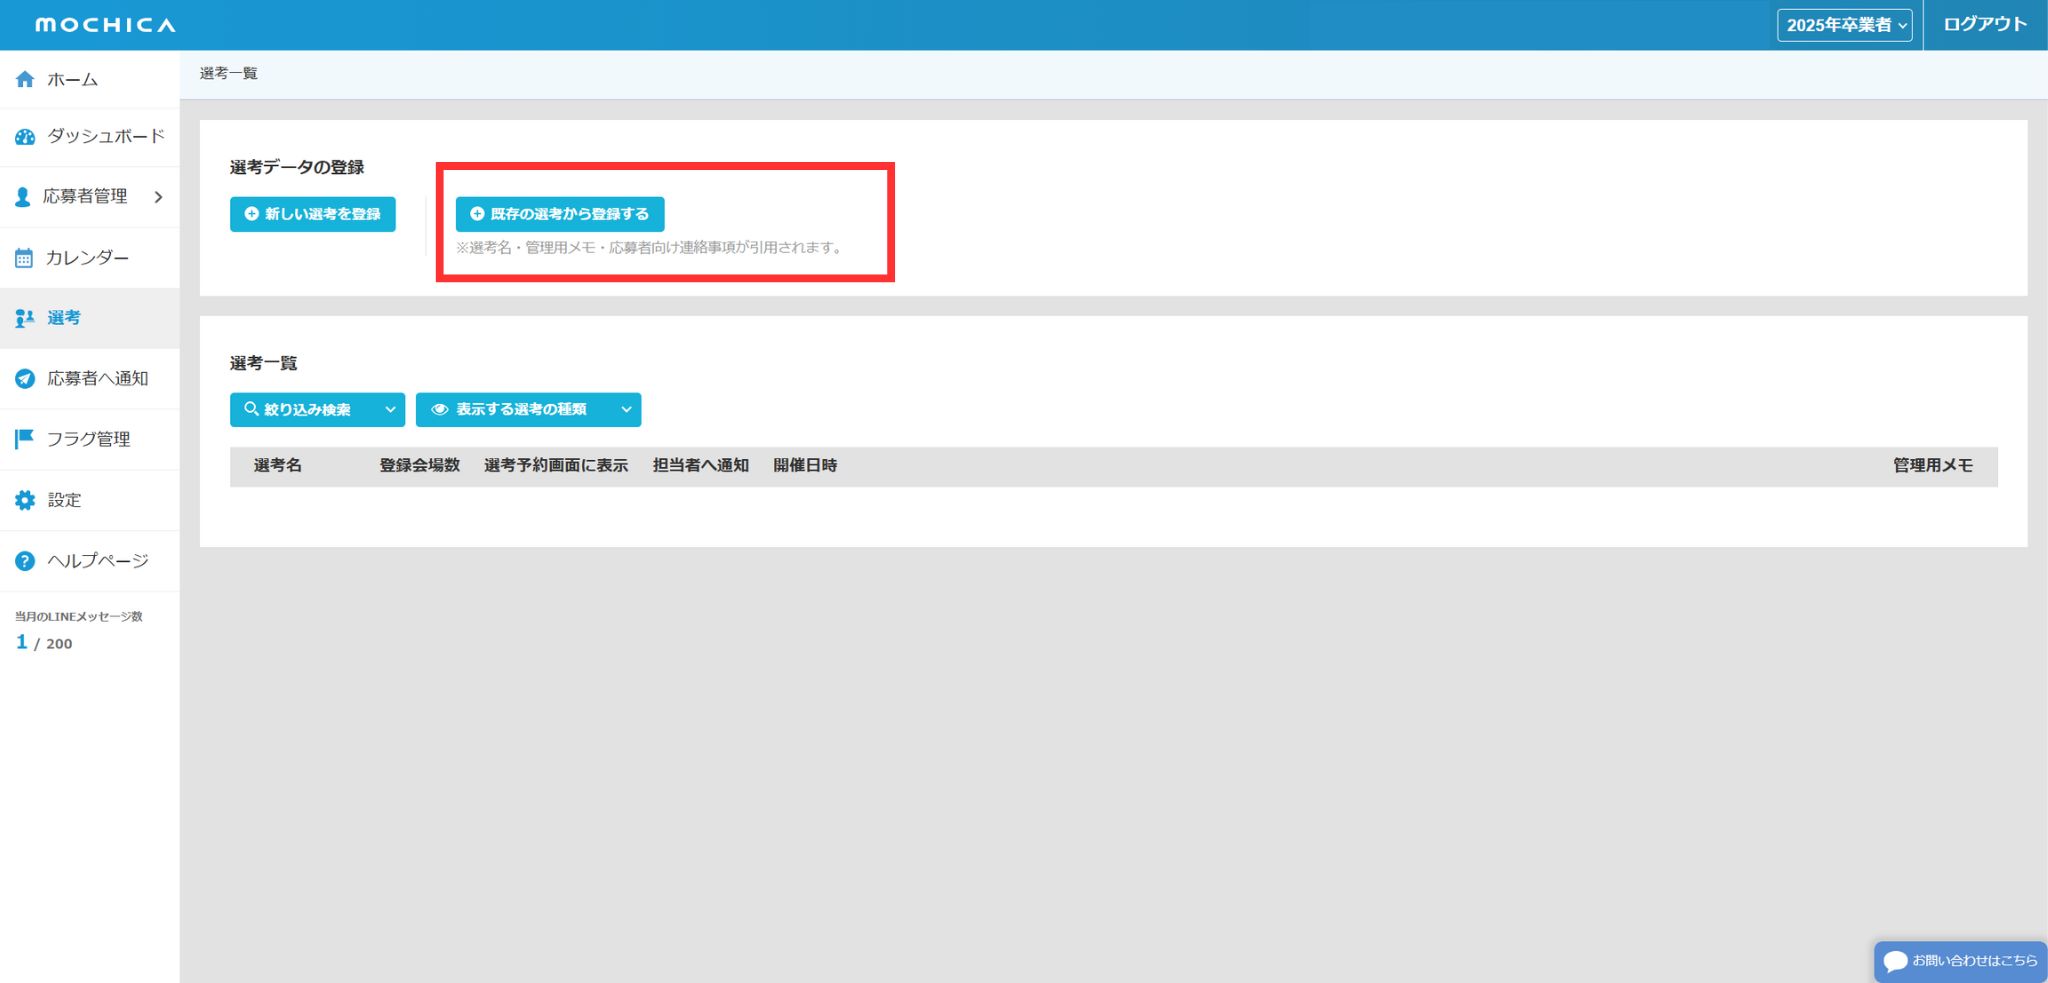Click the 既存の選考から登録する button

click(560, 214)
